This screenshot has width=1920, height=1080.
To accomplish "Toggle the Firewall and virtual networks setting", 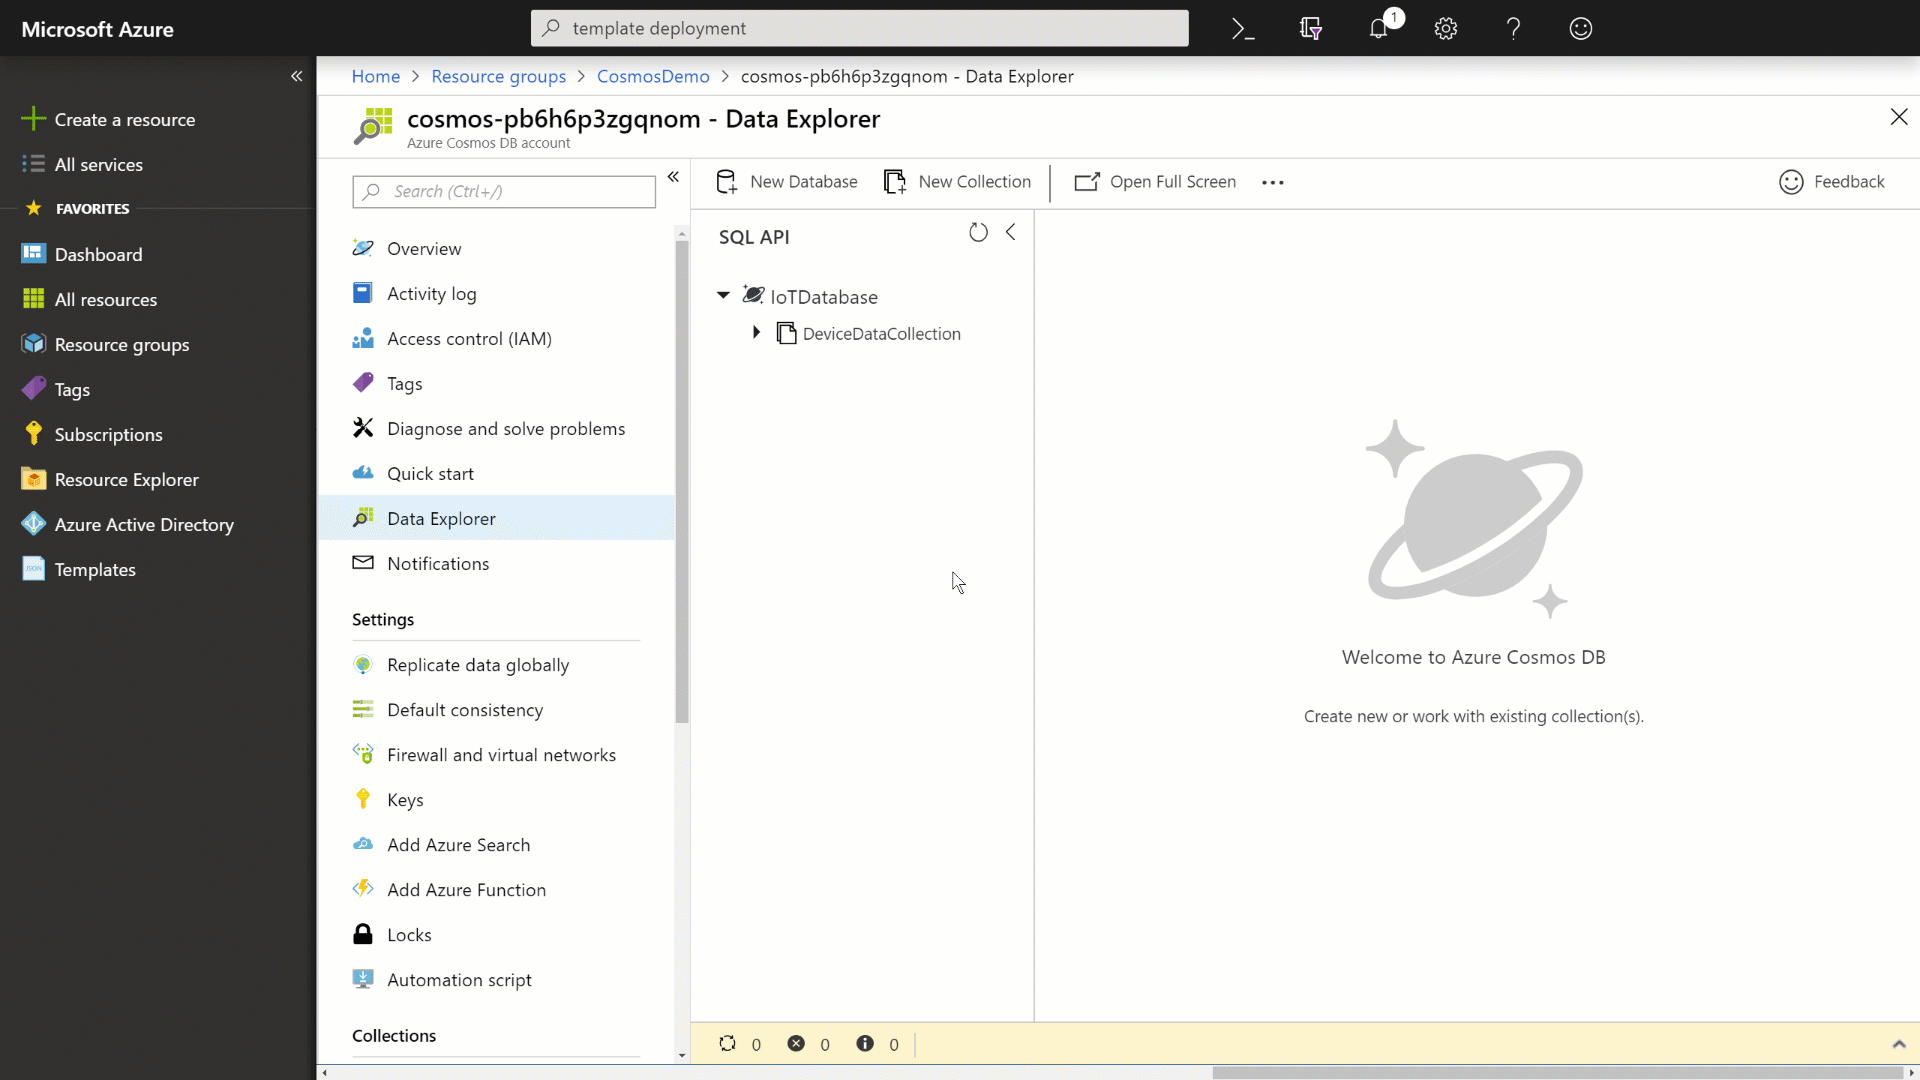I will 501,754.
